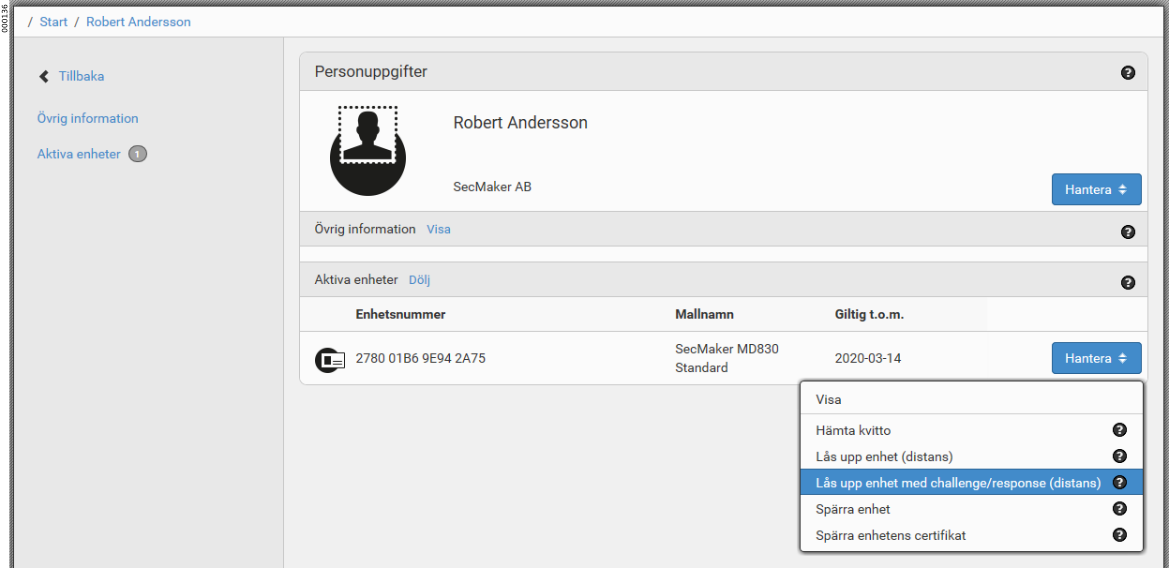This screenshot has height=568, width=1169.
Task: Click help icon beside Övrig information row
Action: pos(1128,232)
